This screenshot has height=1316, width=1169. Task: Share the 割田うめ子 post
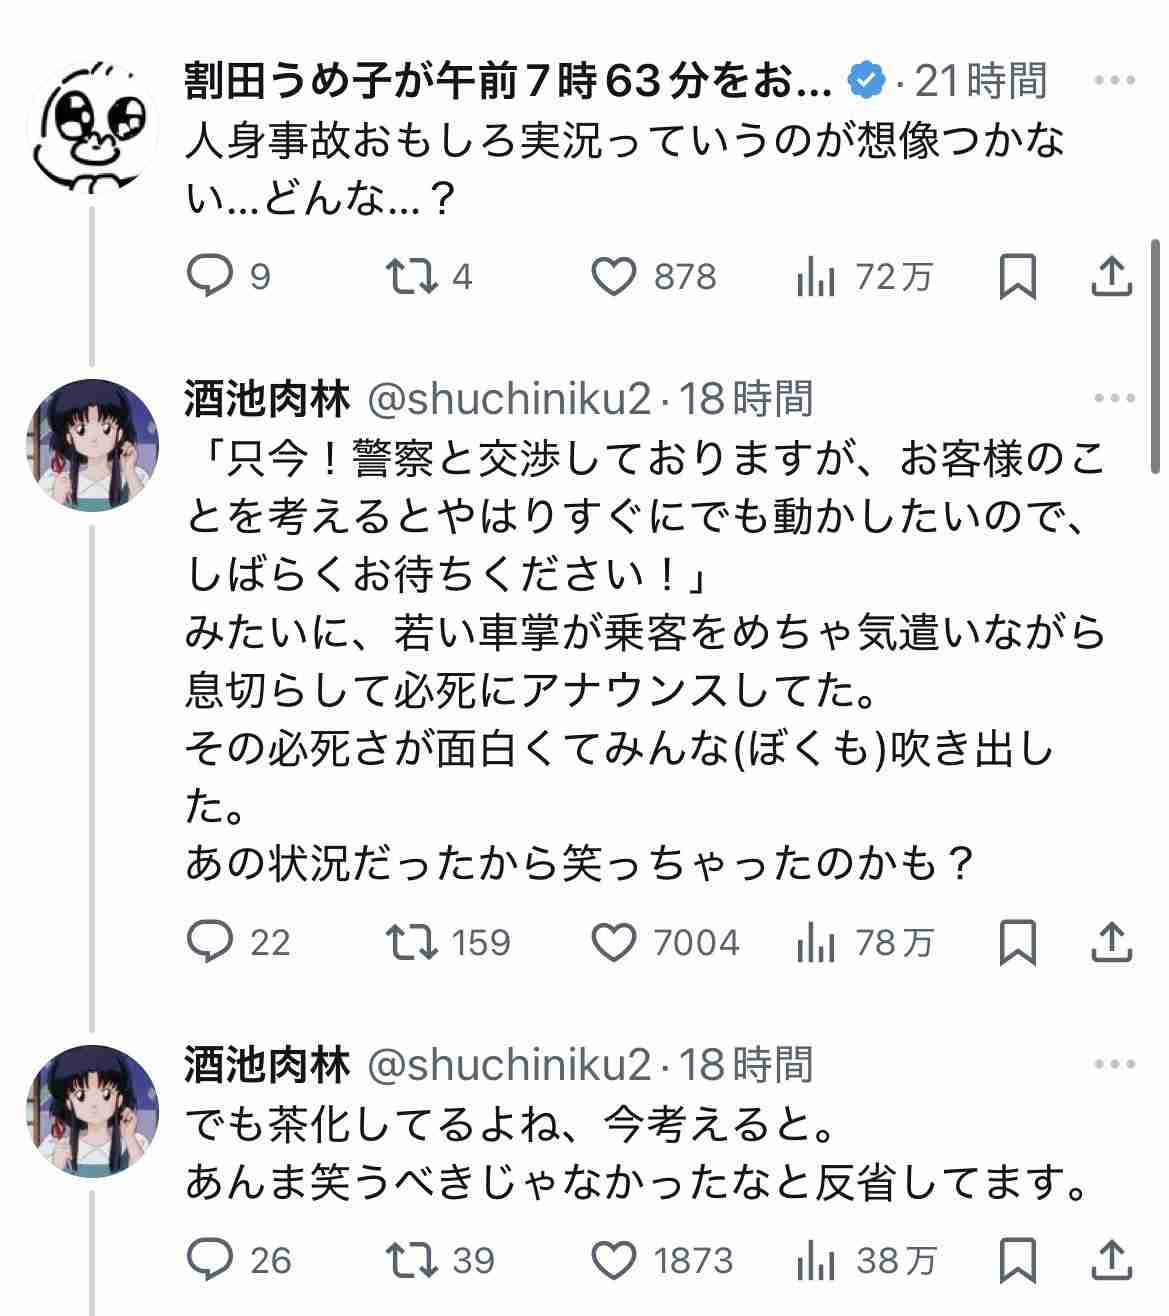click(x=1111, y=277)
